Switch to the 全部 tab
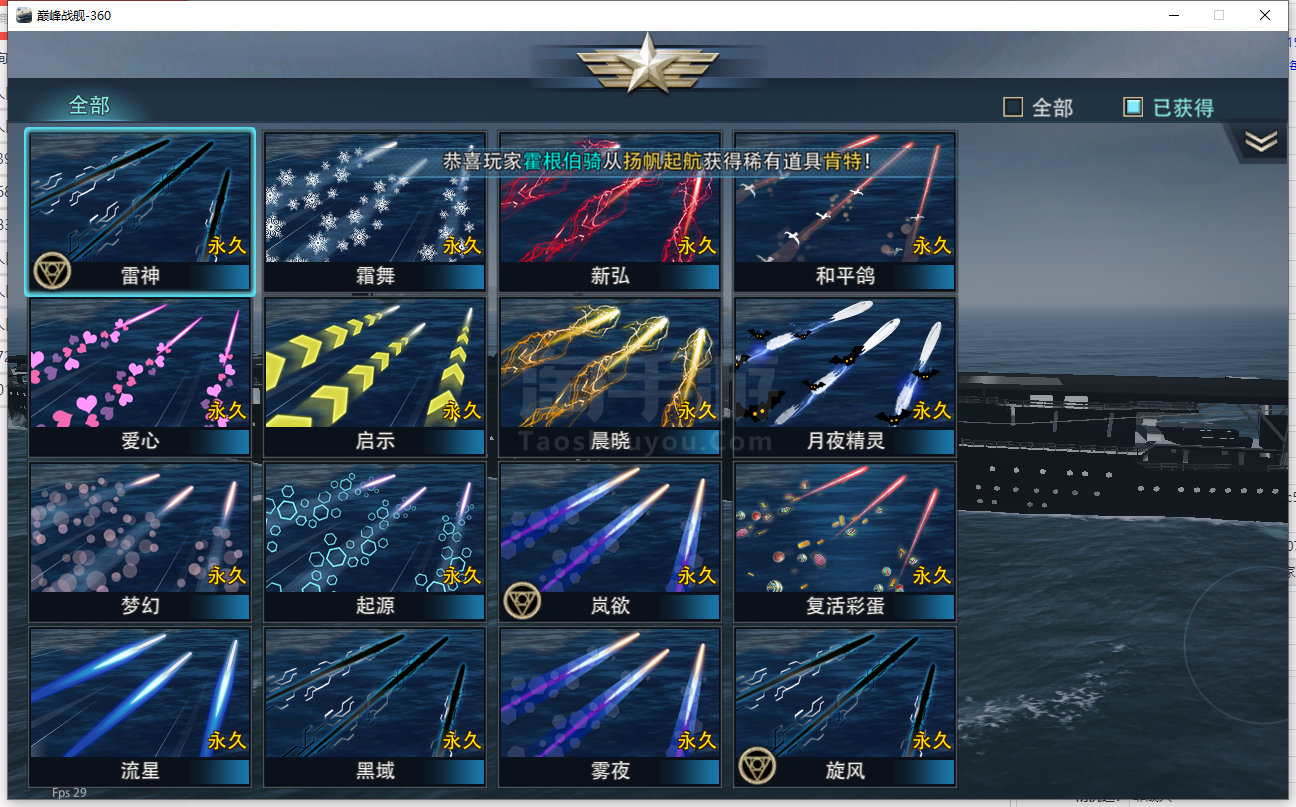The image size is (1296, 807). (89, 105)
